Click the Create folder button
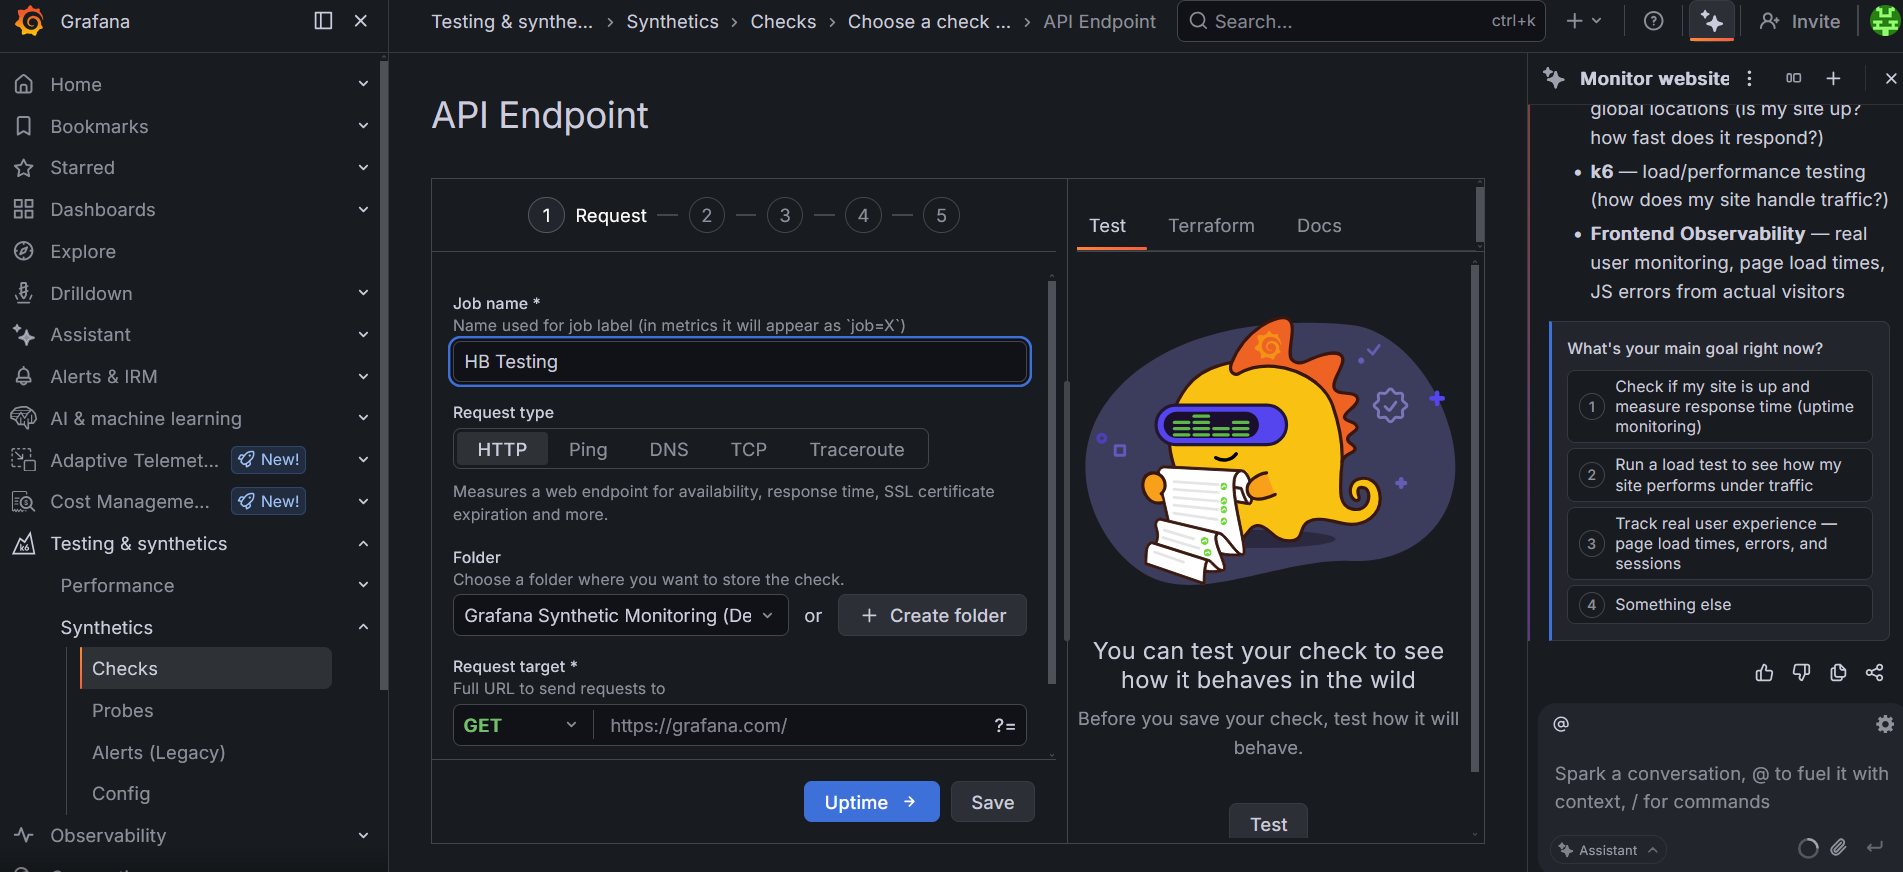Image resolution: width=1903 pixels, height=872 pixels. tap(932, 616)
